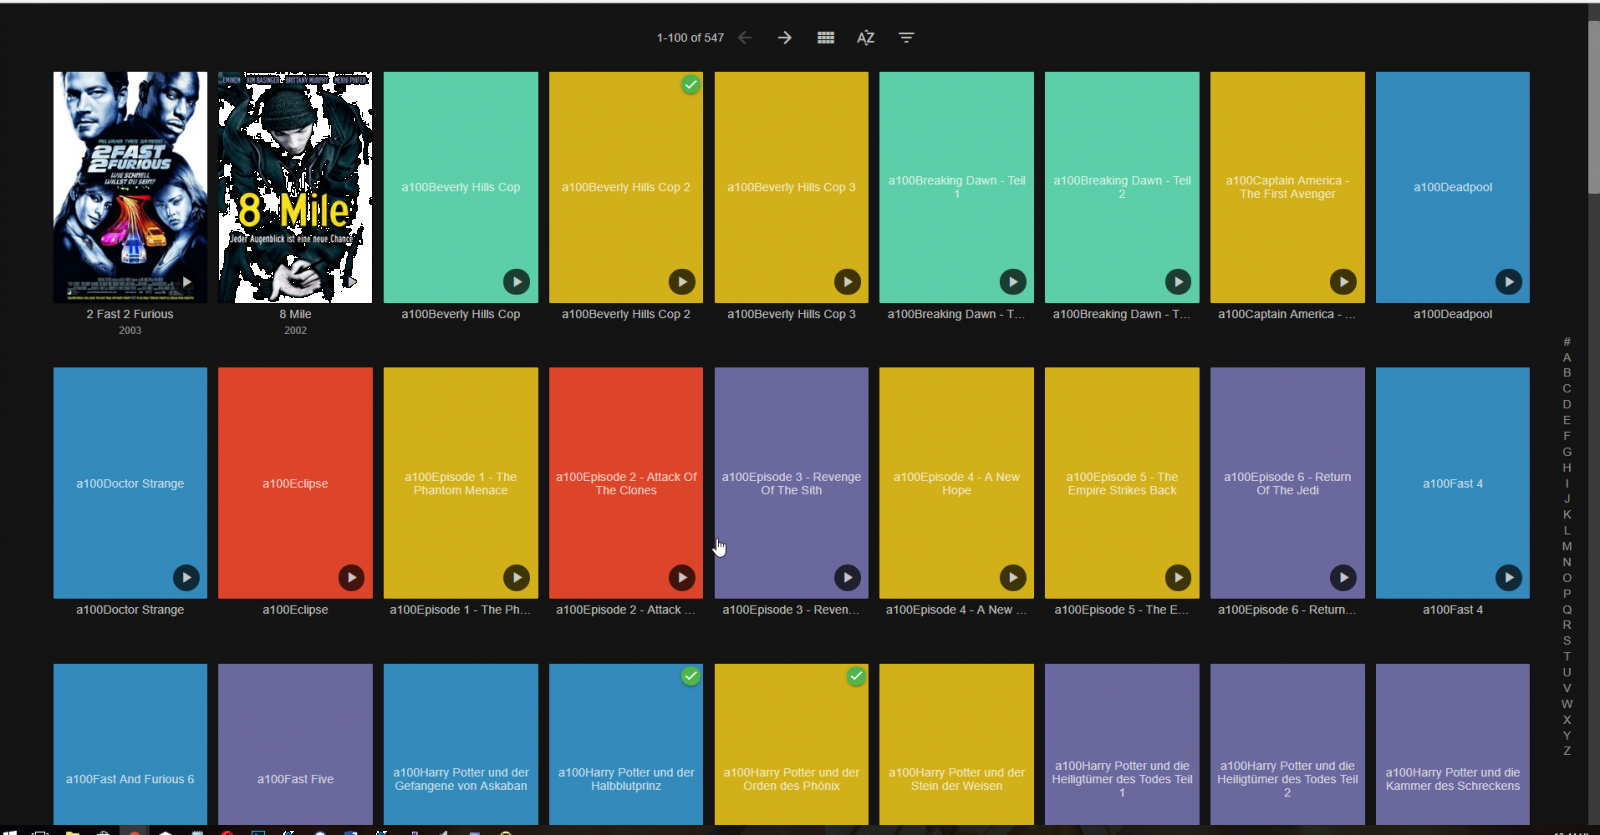Jump to letter S in alphabet picker

point(1567,641)
